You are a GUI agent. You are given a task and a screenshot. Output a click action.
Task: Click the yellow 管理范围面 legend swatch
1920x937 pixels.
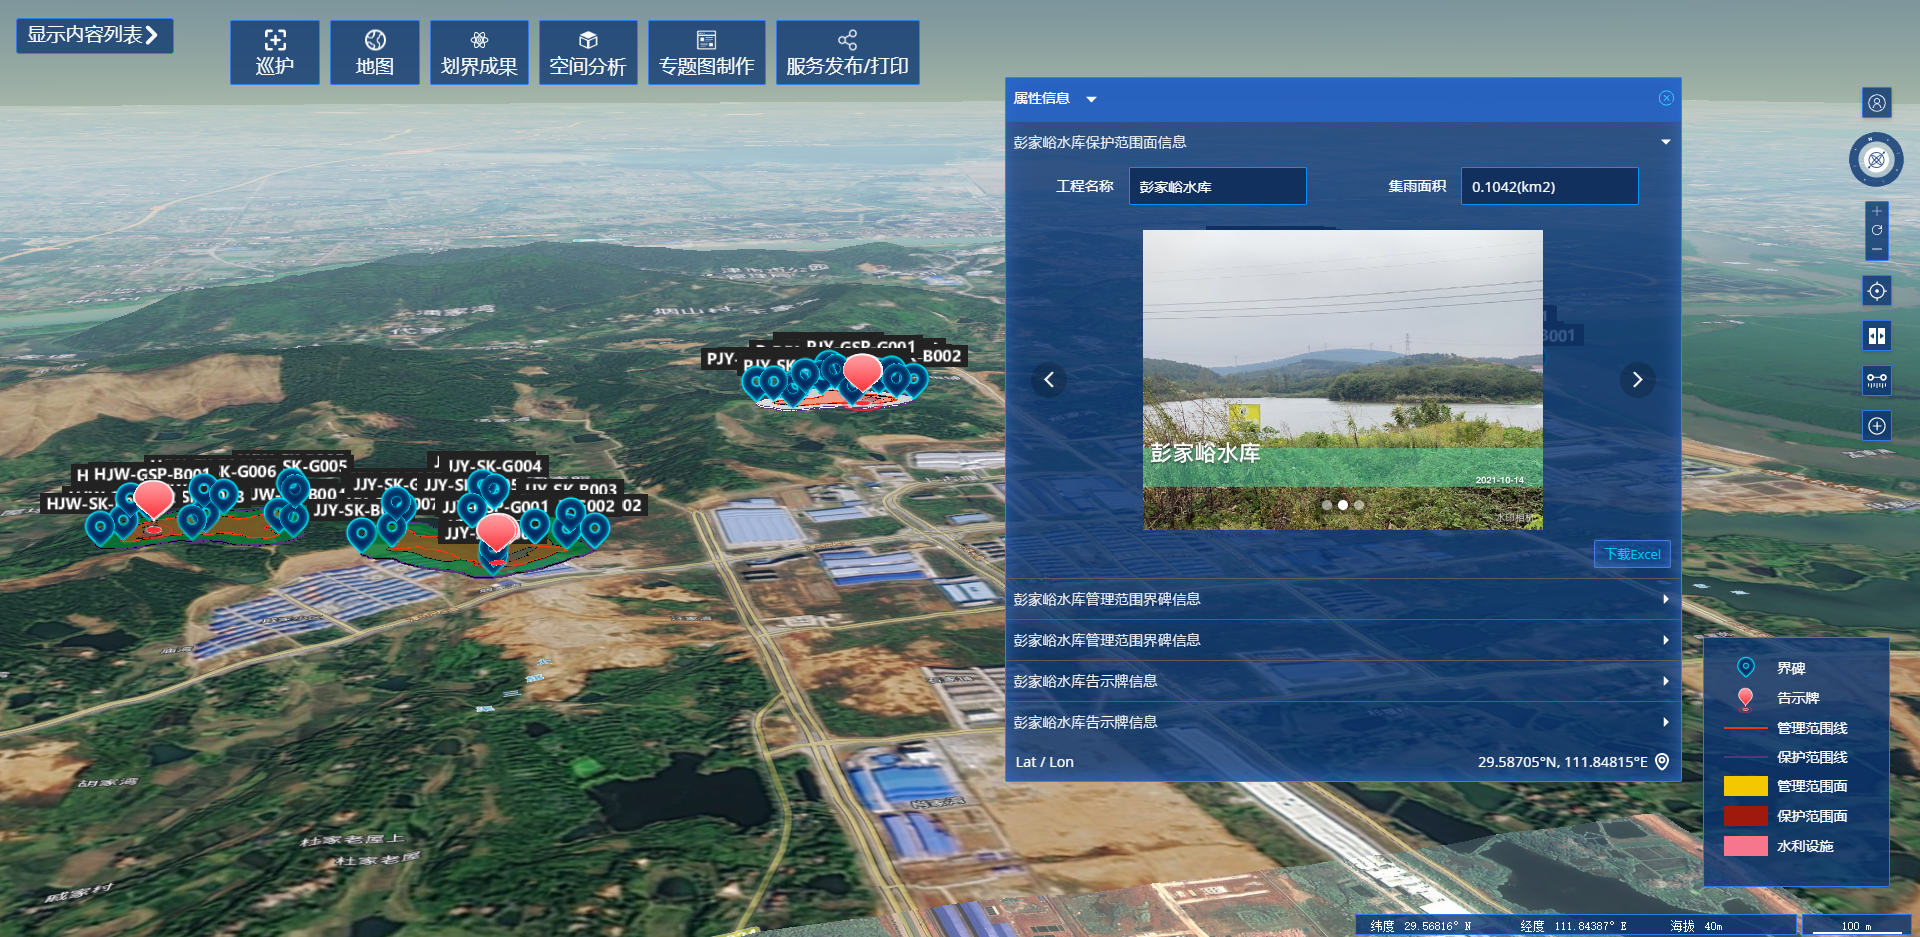1745,786
